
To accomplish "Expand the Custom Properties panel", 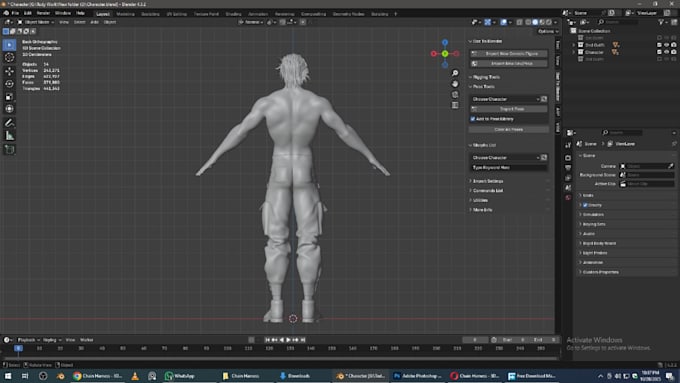I will (601, 272).
